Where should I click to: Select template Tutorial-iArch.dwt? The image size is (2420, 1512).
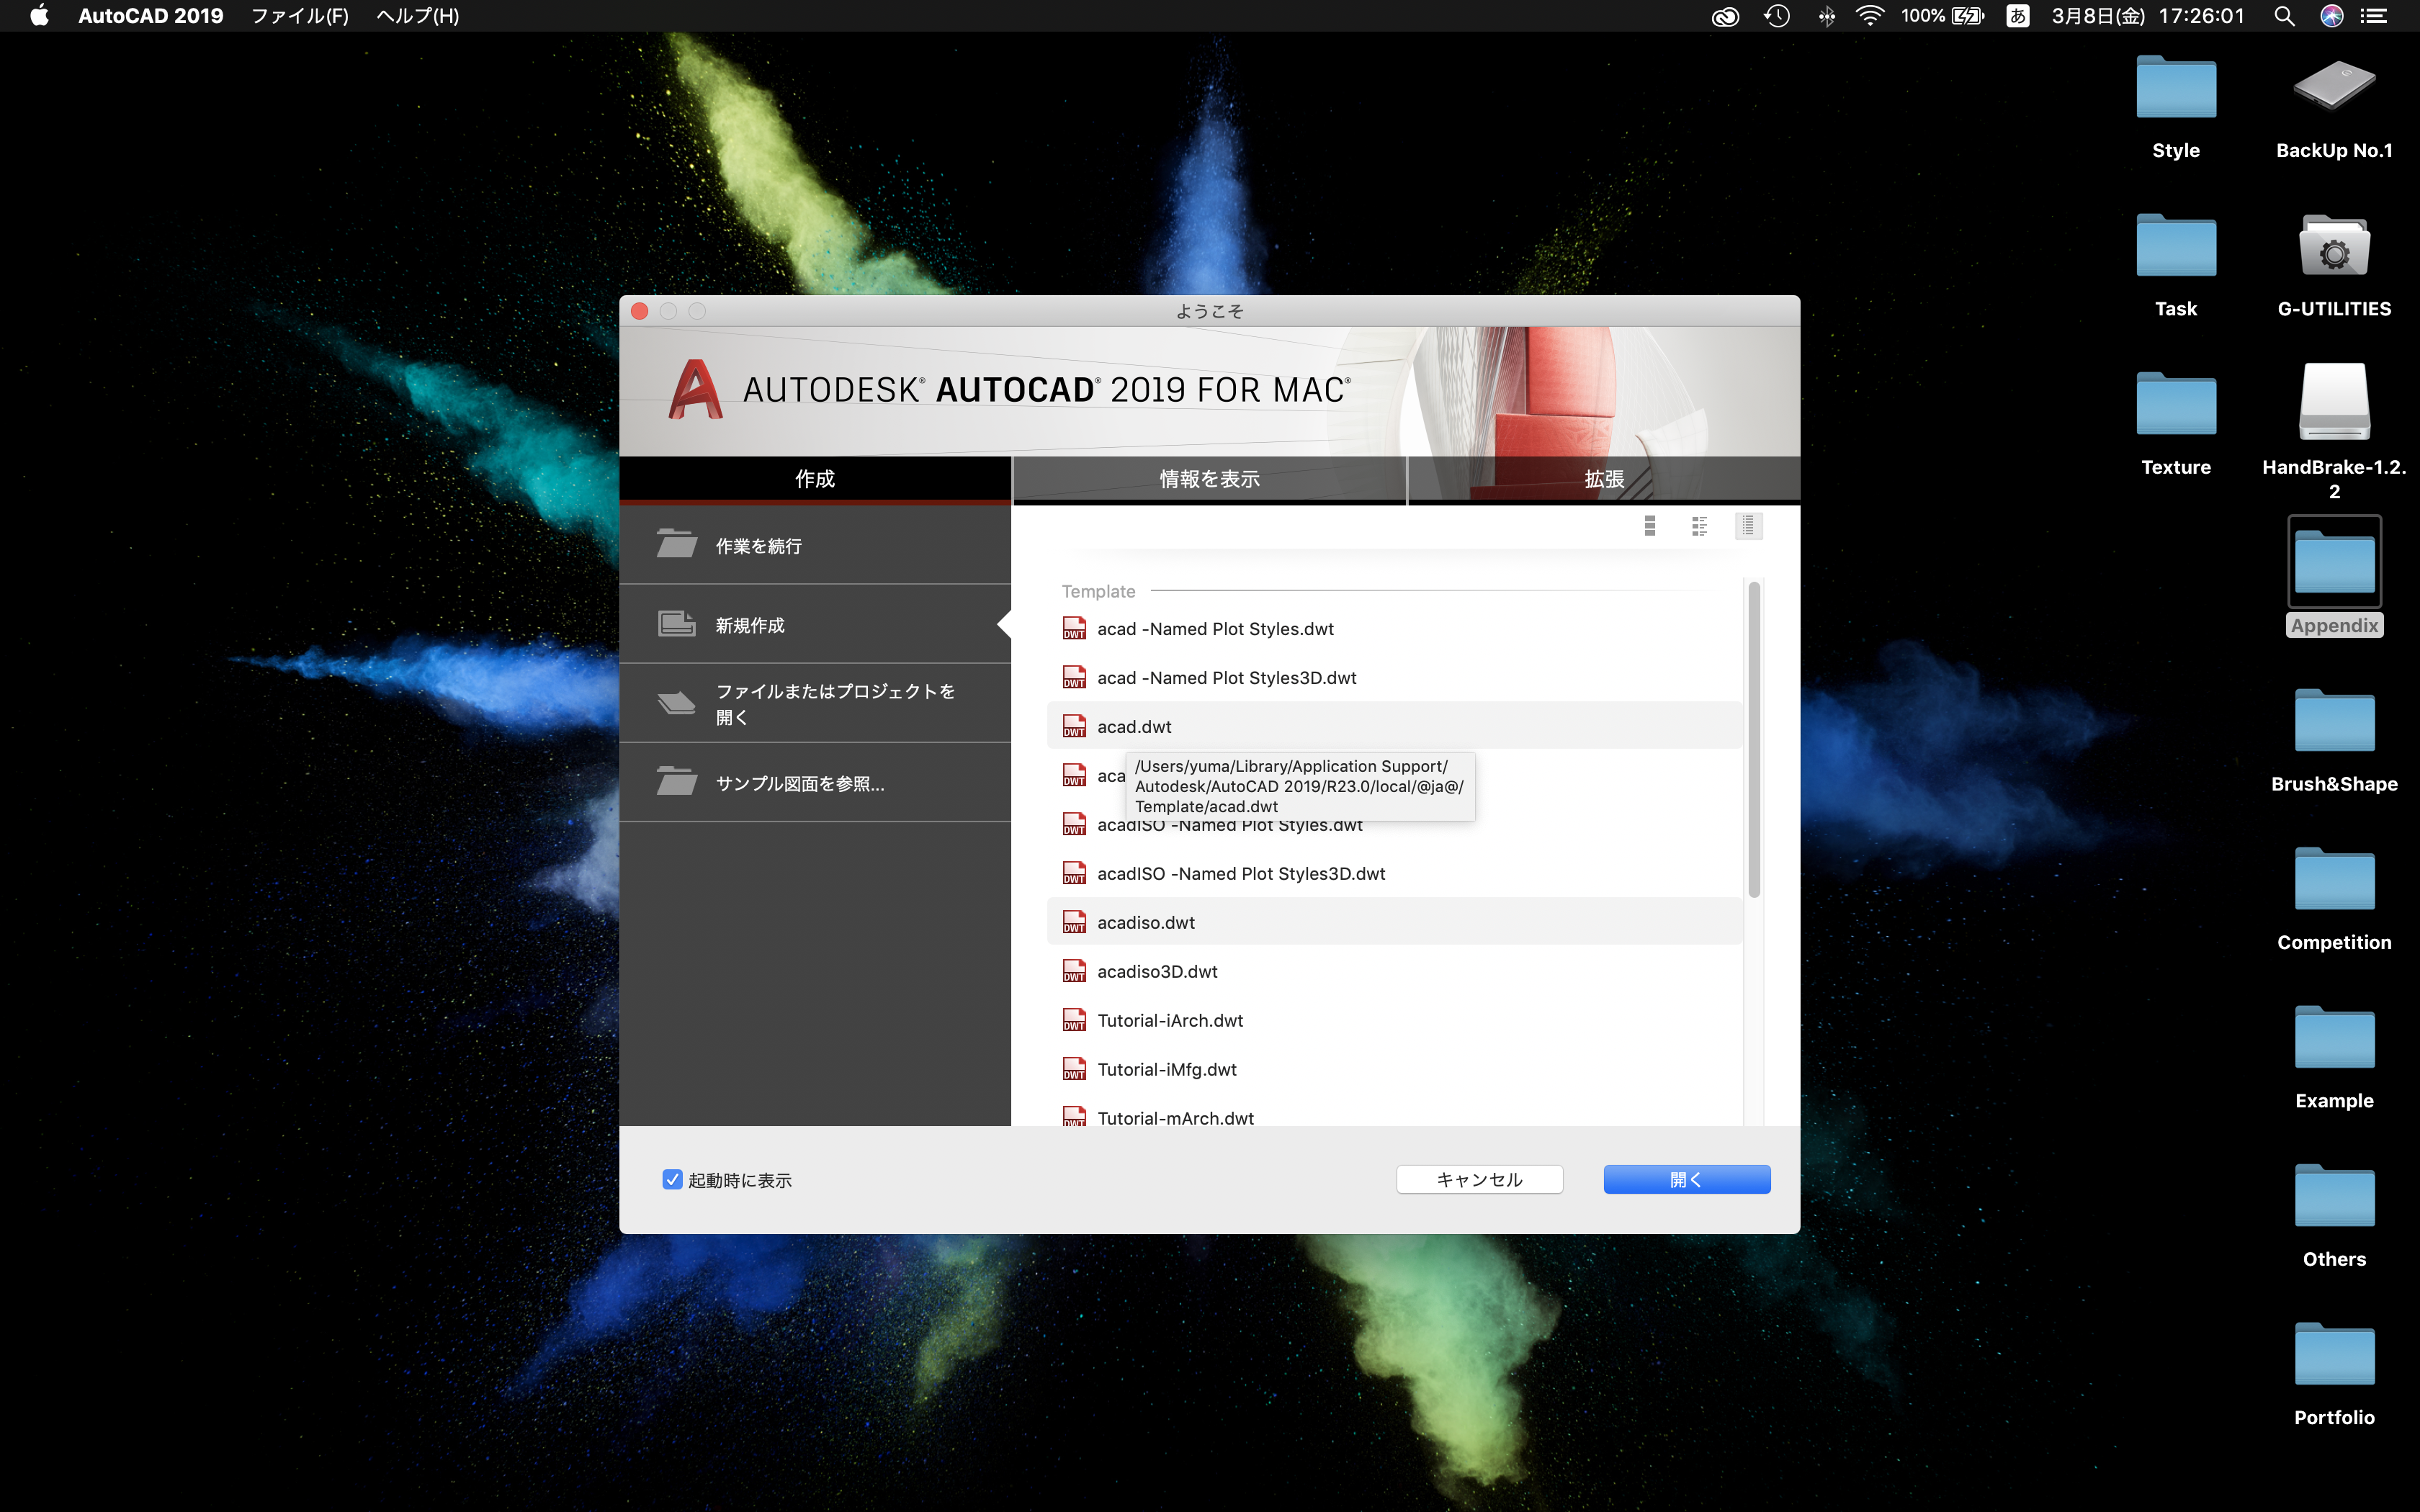[x=1394, y=1021]
